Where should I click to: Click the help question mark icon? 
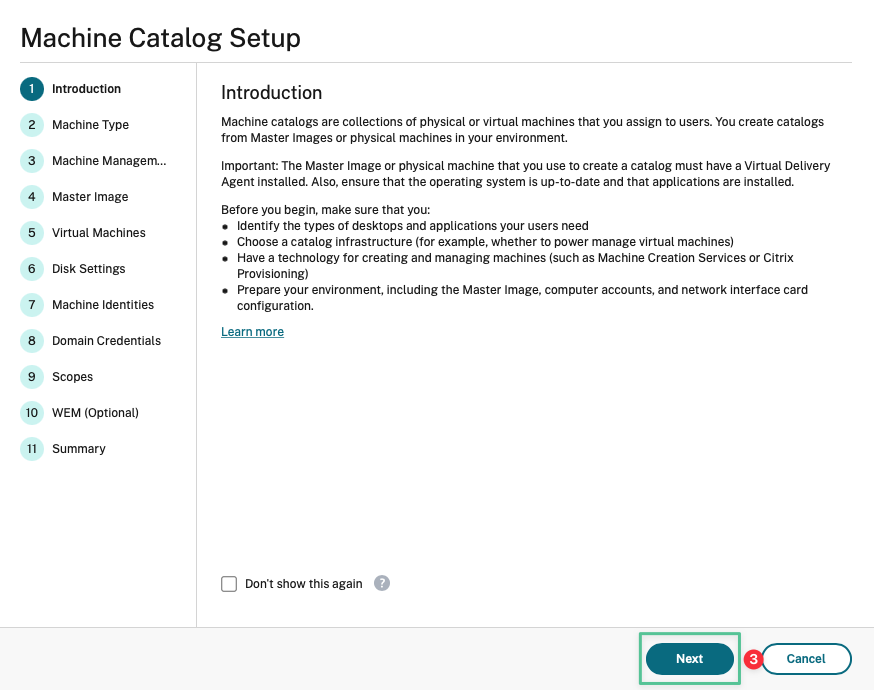382,583
